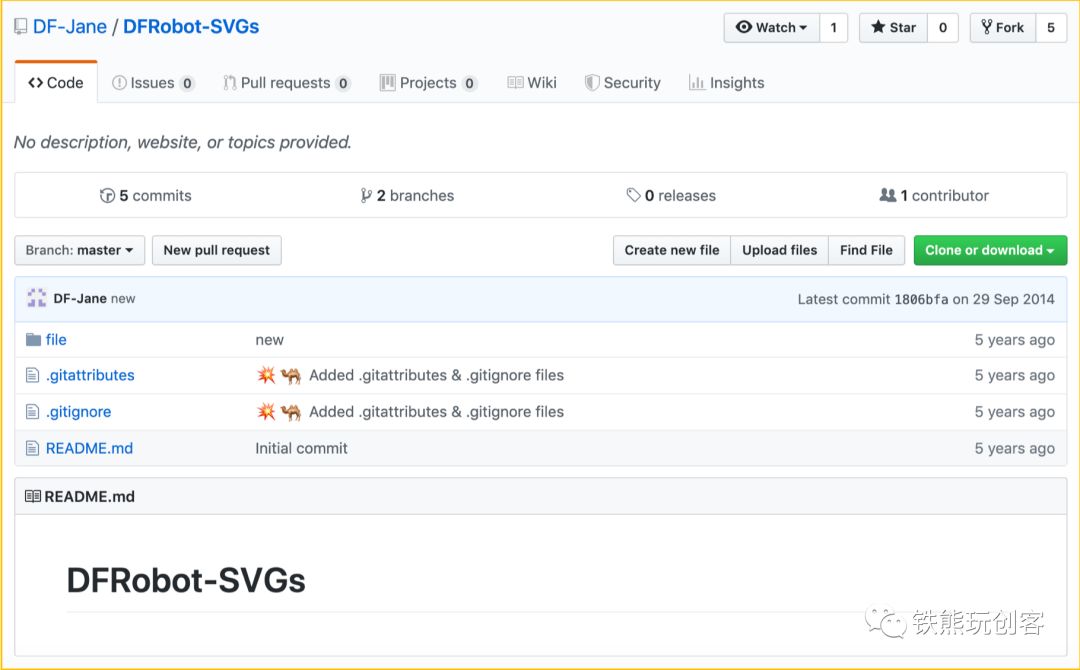
Task: Select the Code tab
Action: (x=56, y=83)
